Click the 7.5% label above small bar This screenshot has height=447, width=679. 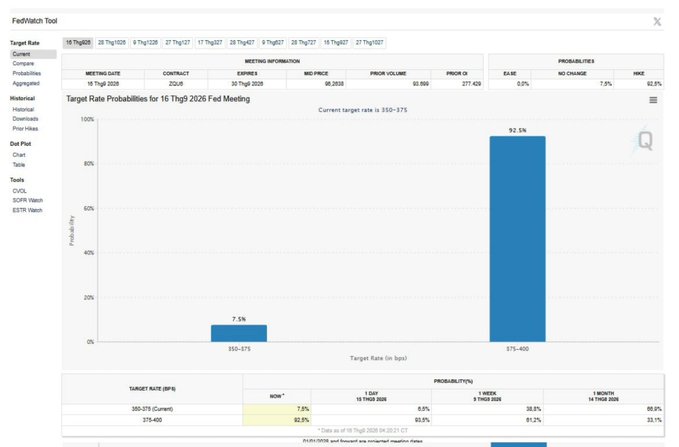click(x=239, y=319)
